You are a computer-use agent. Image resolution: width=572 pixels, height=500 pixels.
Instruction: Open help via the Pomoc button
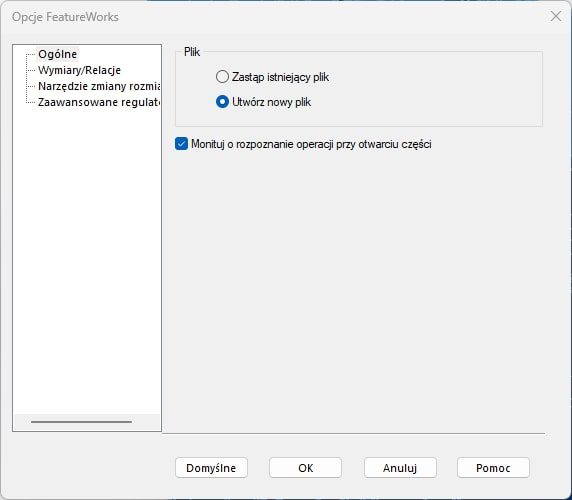(x=493, y=468)
